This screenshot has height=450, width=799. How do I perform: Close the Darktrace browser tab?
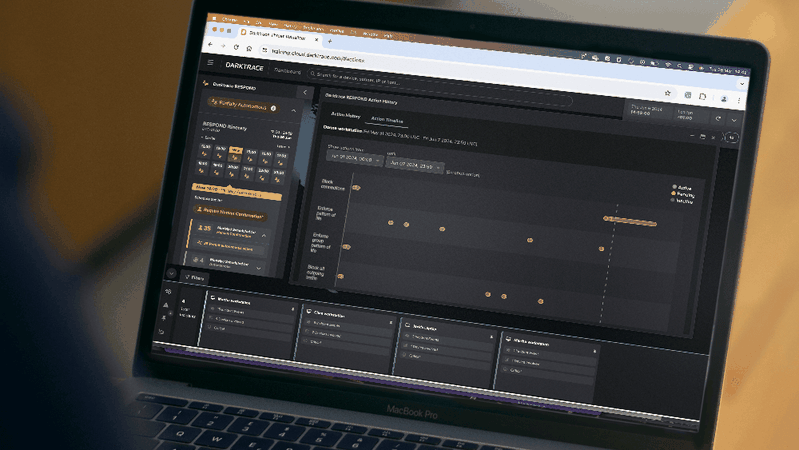coord(317,39)
